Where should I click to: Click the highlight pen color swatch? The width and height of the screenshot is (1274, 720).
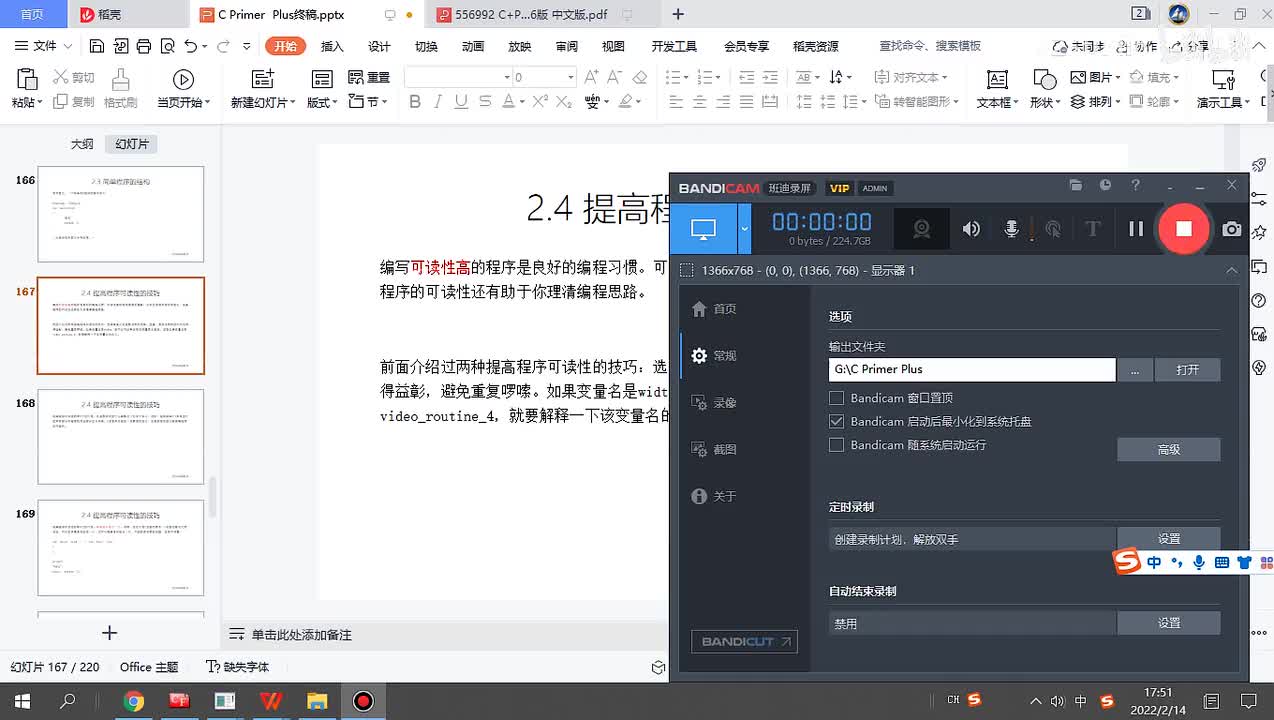click(x=626, y=101)
